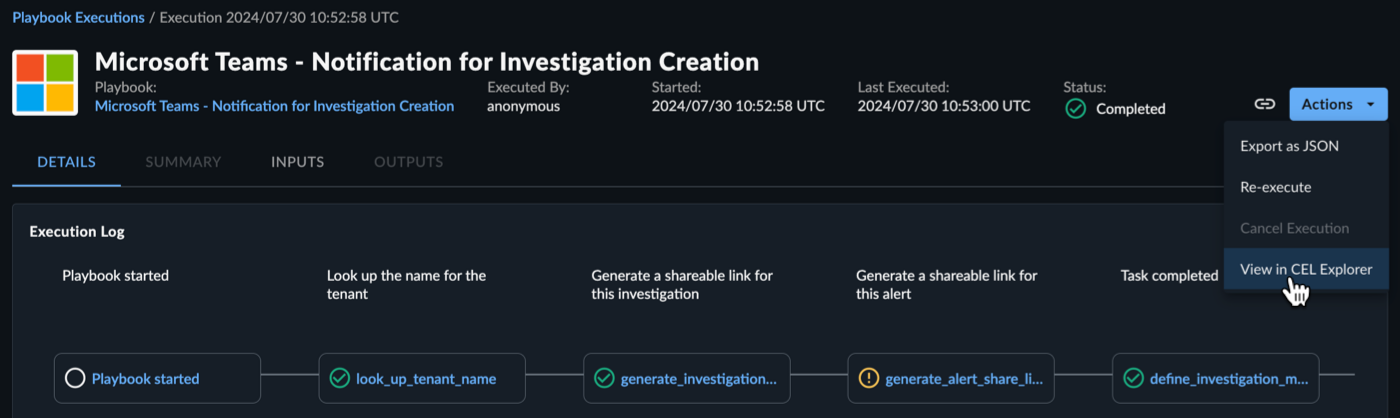Select View in CEL Explorer option
This screenshot has width=1400, height=418.
(1306, 269)
